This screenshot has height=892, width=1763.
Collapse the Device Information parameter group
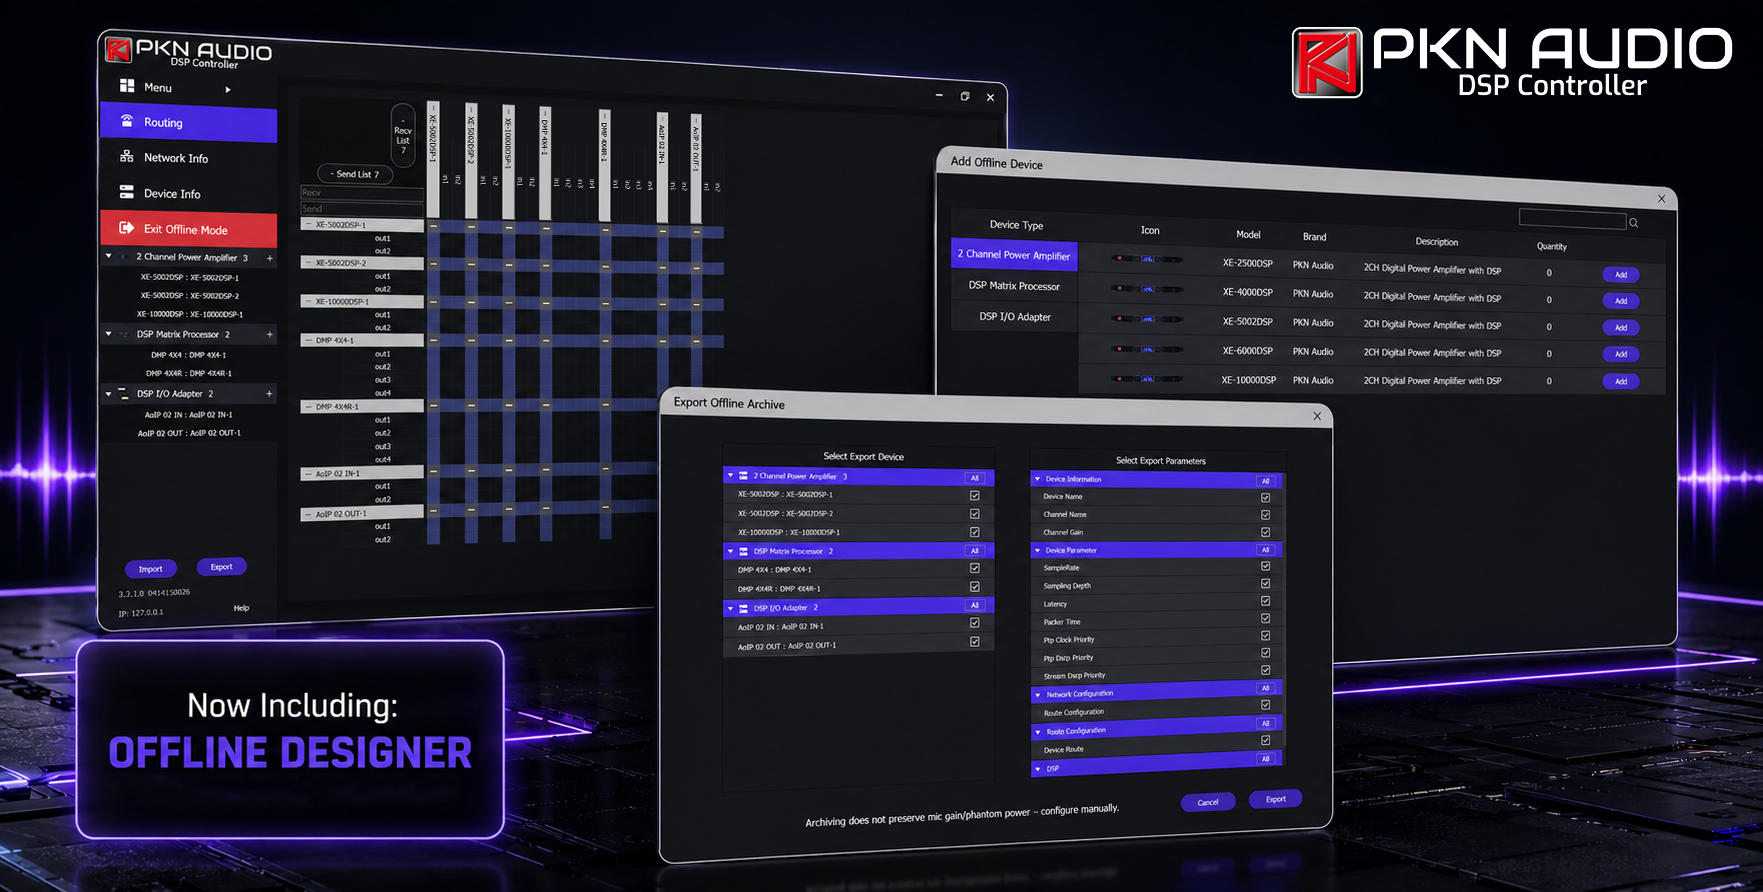(x=1038, y=479)
